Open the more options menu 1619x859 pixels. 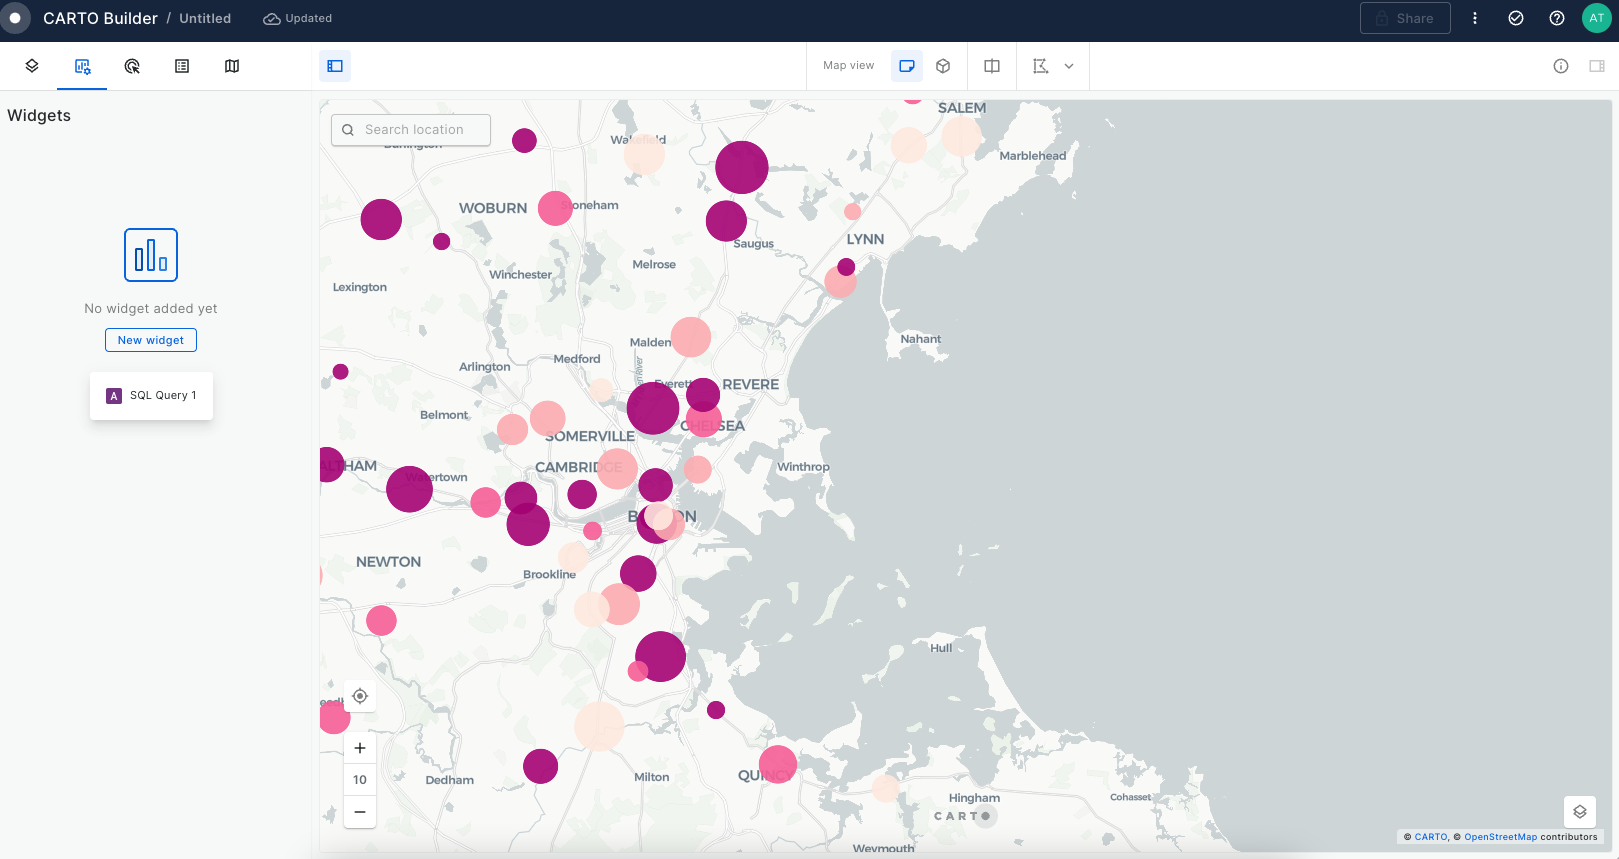point(1475,18)
